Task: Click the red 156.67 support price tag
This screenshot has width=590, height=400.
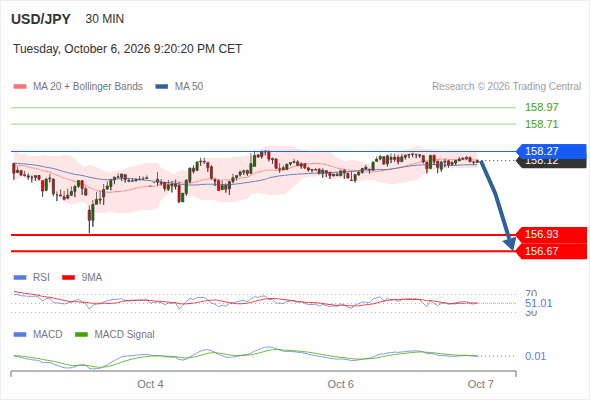Action: [x=551, y=251]
